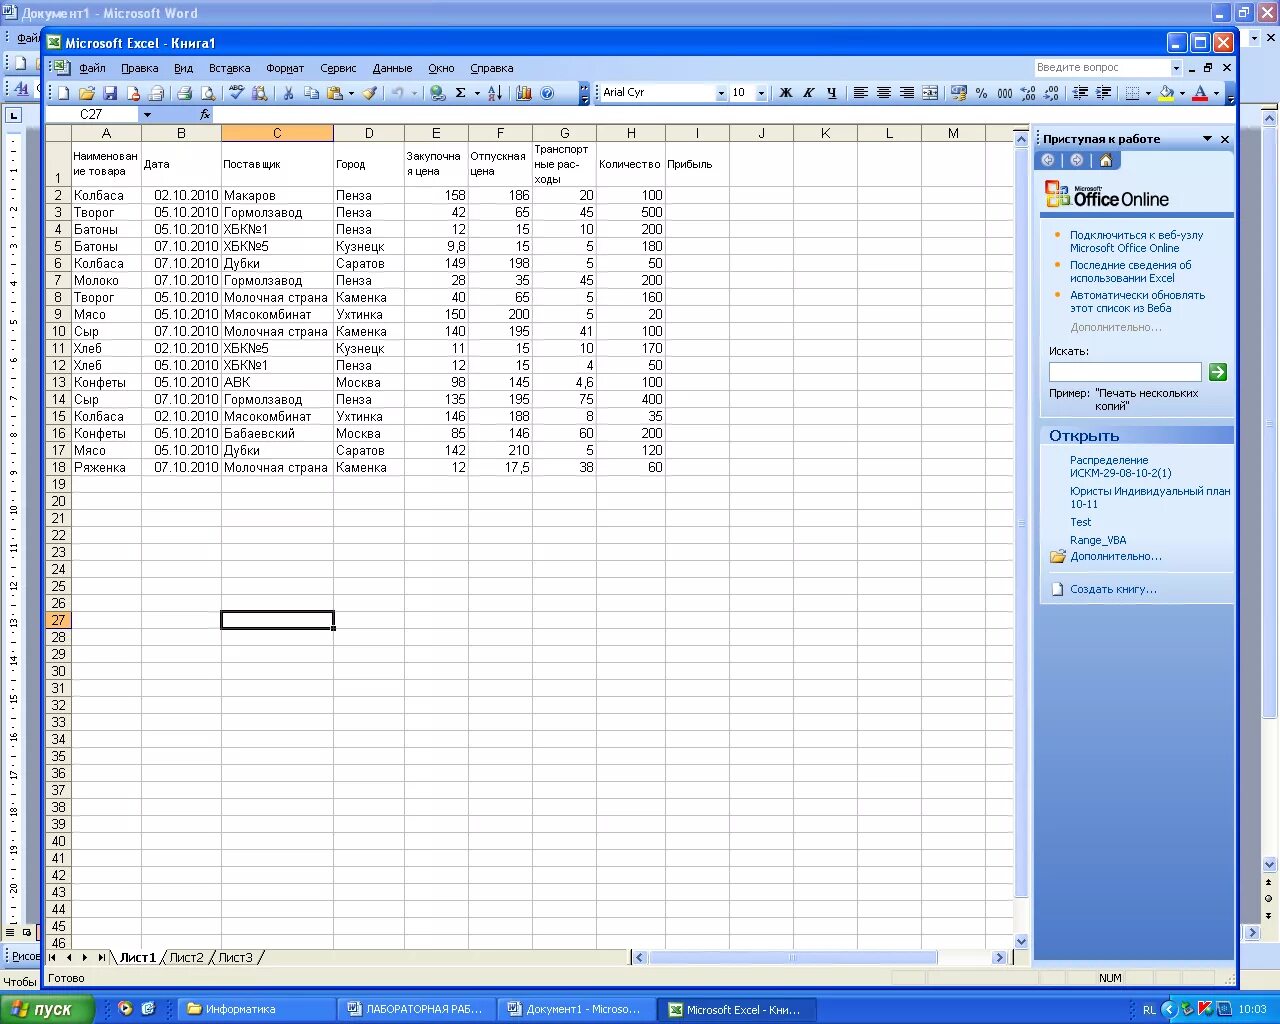Viewport: 1280px width, 1024px height.
Task: Go to task pane Home icon
Action: coord(1105,160)
